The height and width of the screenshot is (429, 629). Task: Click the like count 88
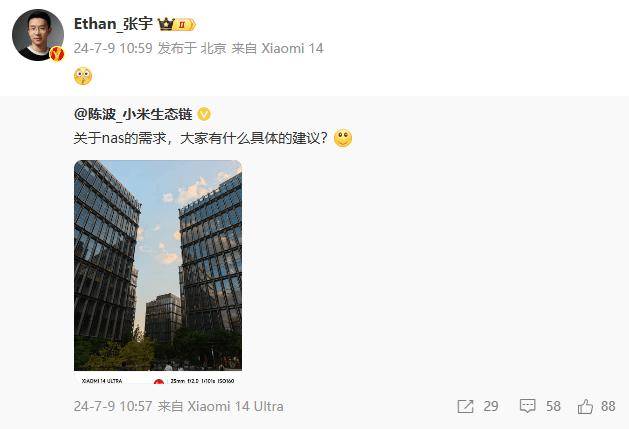tap(608, 406)
